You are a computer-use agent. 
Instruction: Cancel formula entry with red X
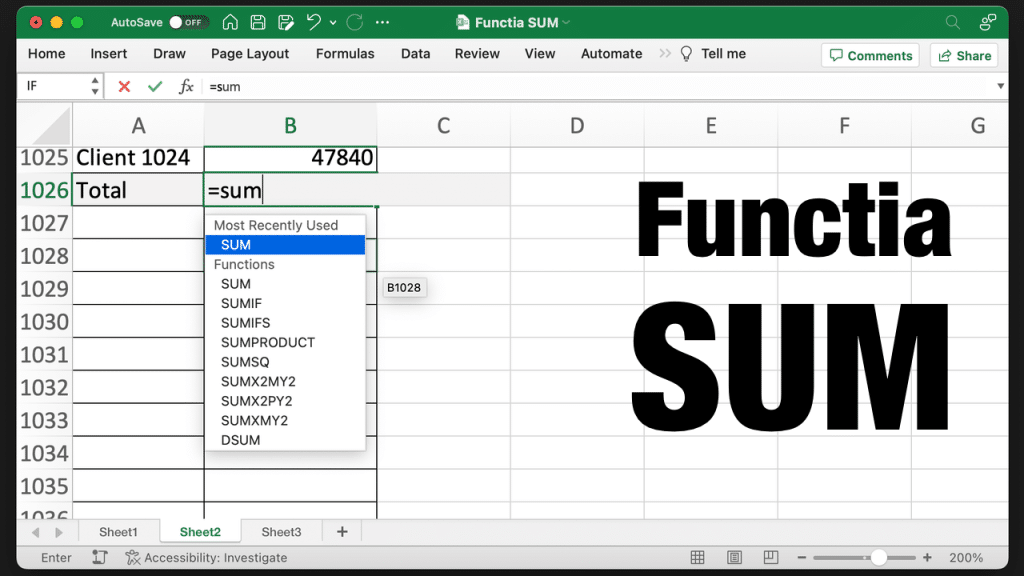tap(124, 86)
